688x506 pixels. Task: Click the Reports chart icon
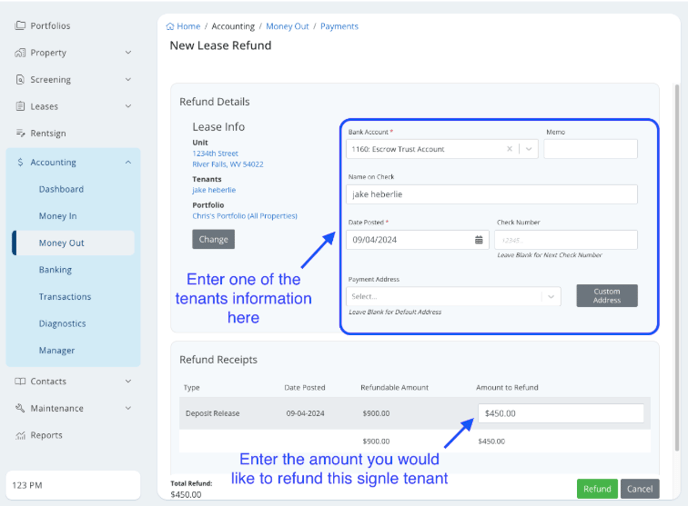(20, 435)
